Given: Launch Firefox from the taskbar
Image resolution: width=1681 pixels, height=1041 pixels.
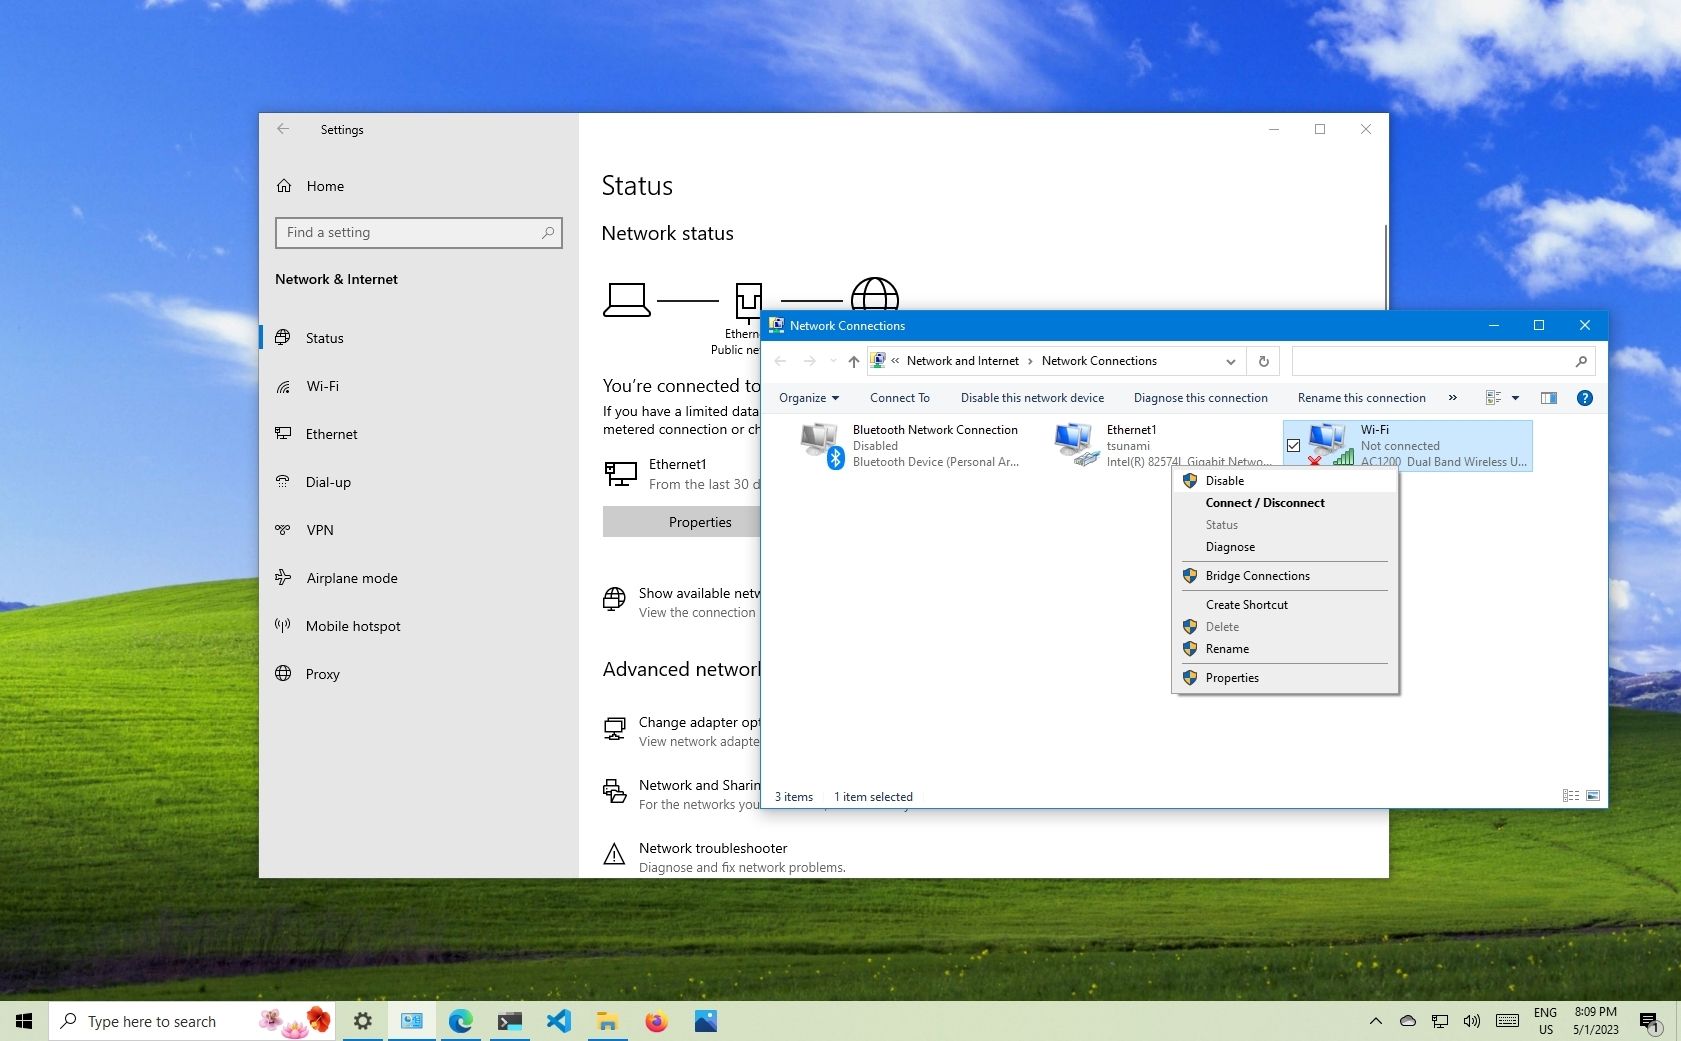Looking at the screenshot, I should (x=657, y=1021).
